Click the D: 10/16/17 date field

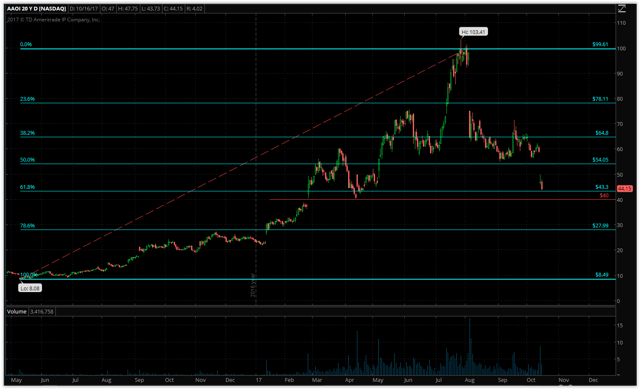[84, 9]
